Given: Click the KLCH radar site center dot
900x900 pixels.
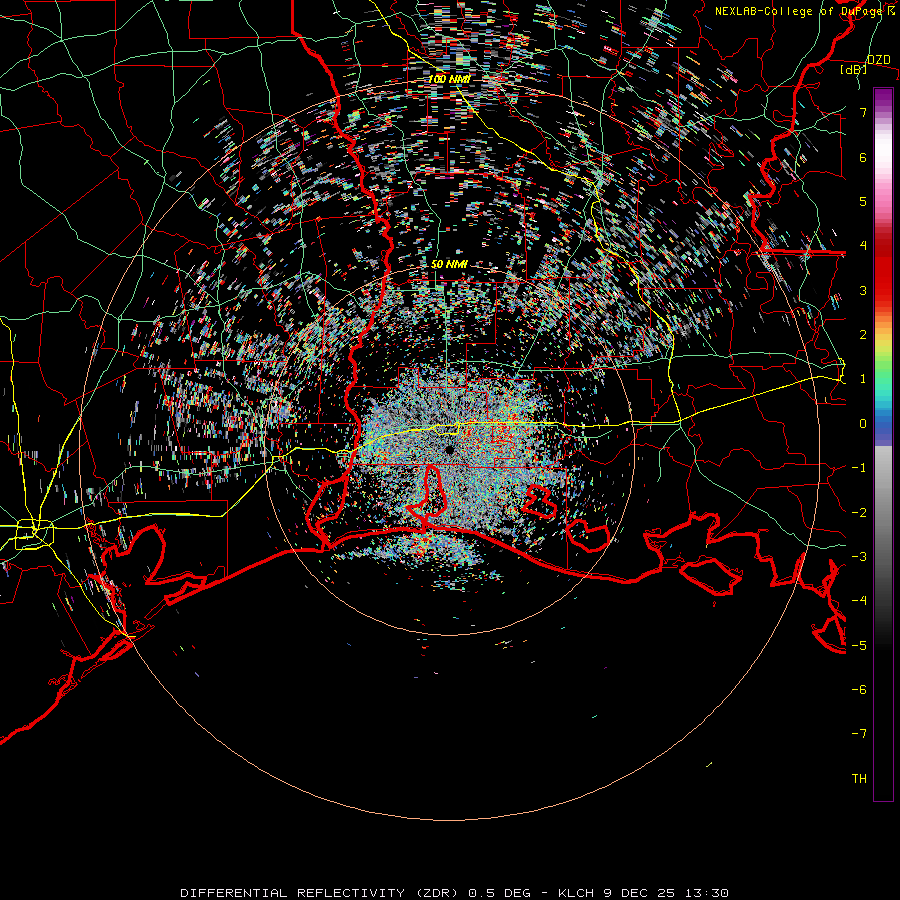Looking at the screenshot, I should coord(449,450).
